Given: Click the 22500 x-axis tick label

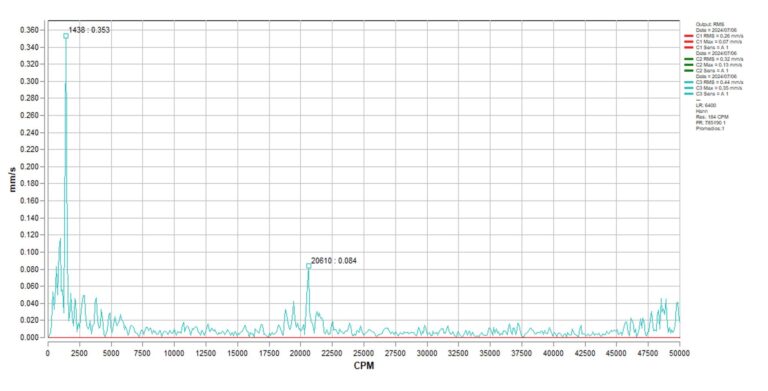Looking at the screenshot, I should click(x=332, y=353).
